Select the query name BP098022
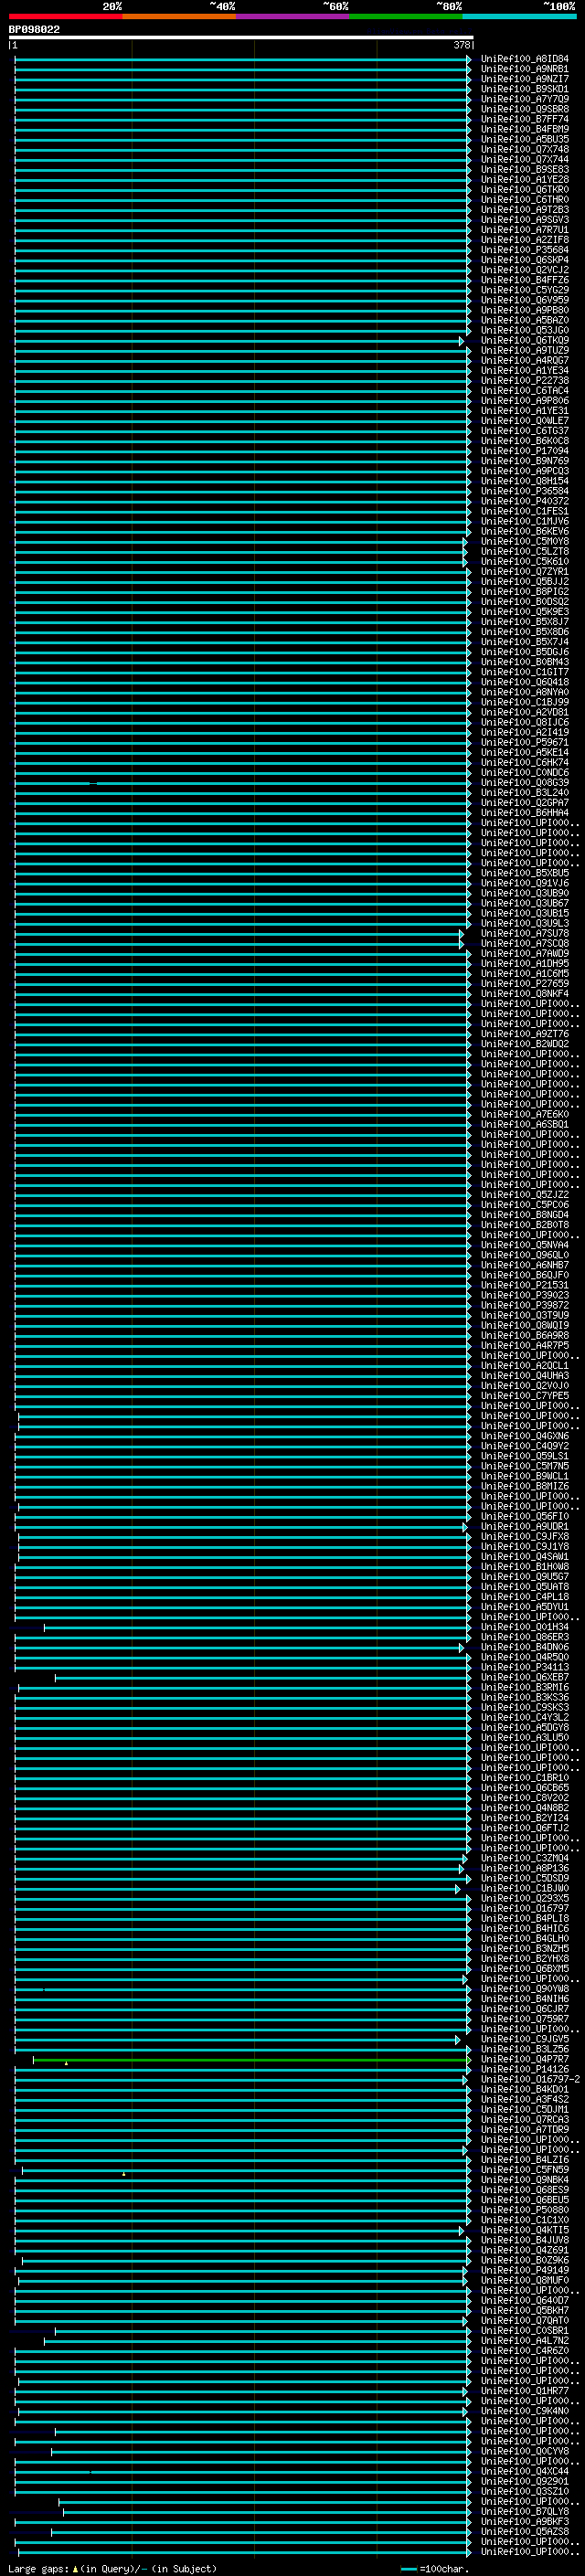The image size is (585, 2576). tap(34, 30)
